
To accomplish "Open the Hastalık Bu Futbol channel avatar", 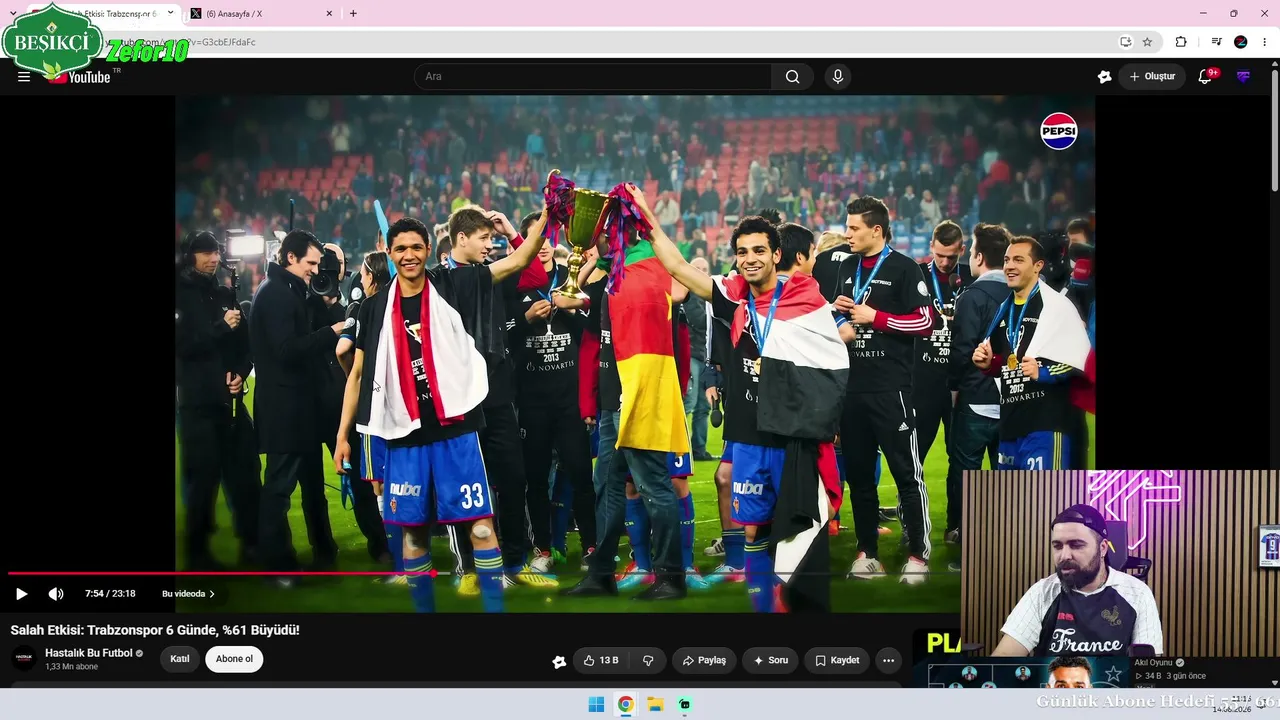I will coord(24,658).
